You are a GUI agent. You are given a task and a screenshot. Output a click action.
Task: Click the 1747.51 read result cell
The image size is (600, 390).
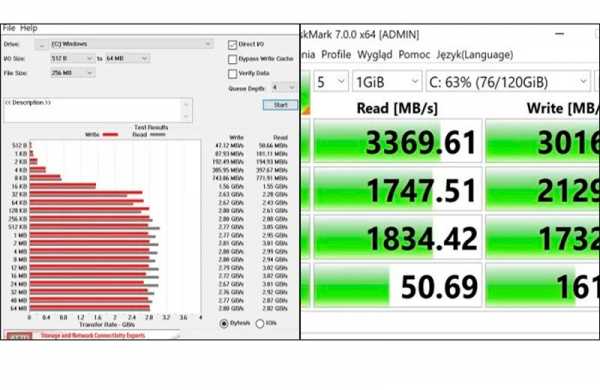398,189
